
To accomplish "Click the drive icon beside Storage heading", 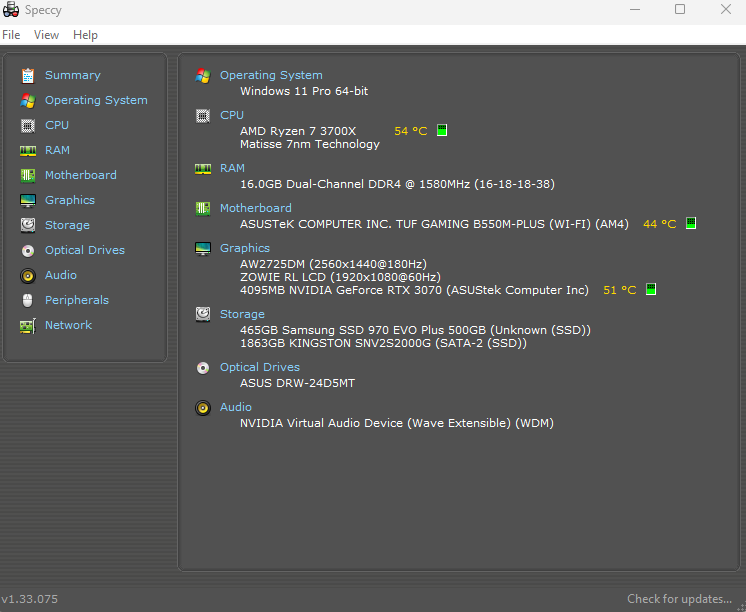I will 203,314.
